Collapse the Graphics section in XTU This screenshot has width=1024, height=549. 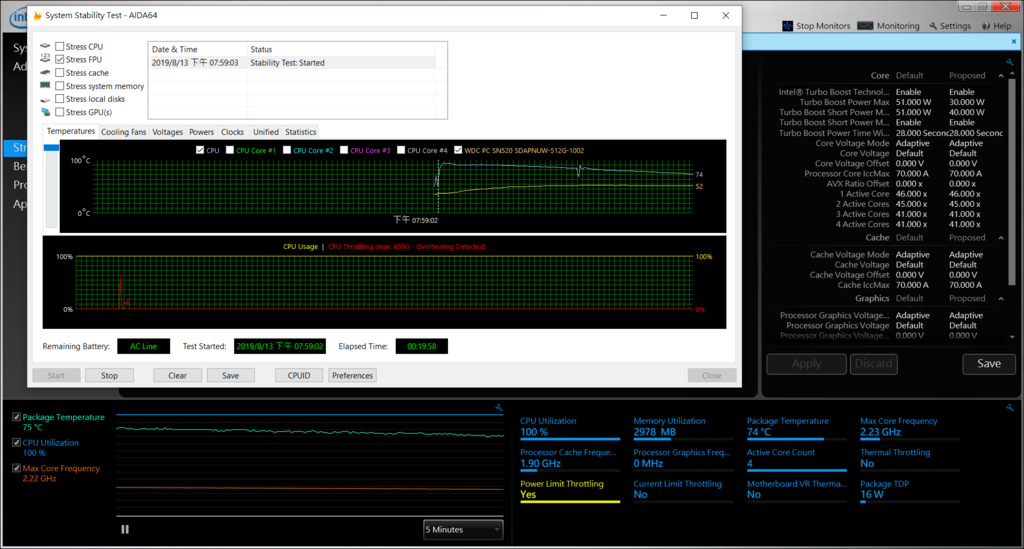(x=1001, y=298)
